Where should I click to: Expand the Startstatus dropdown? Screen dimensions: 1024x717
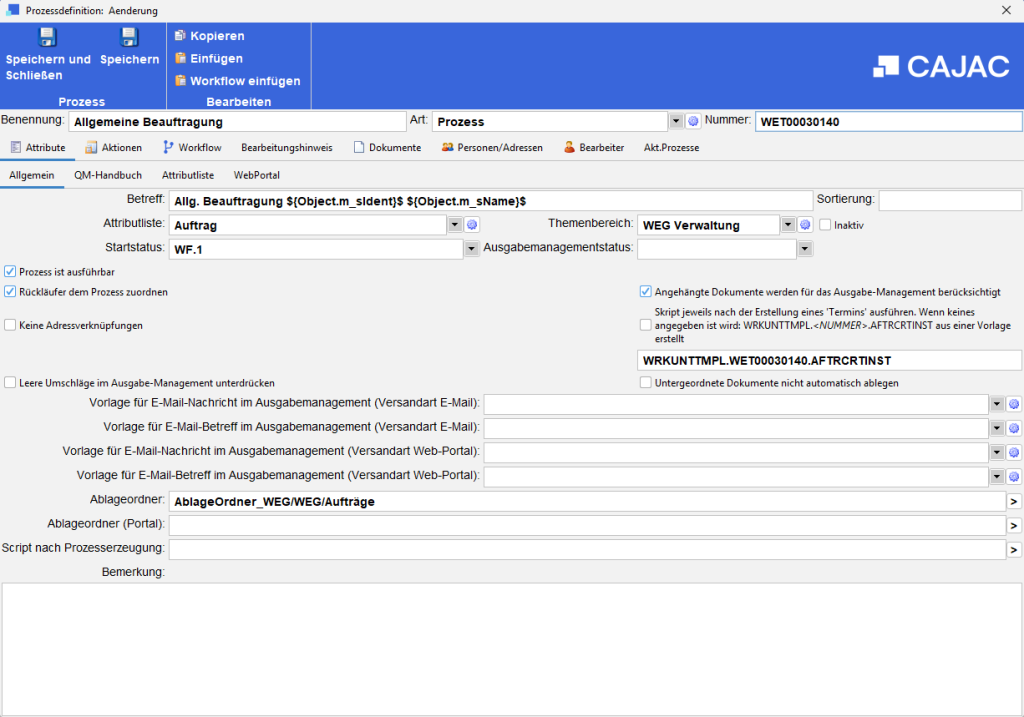[471, 249]
